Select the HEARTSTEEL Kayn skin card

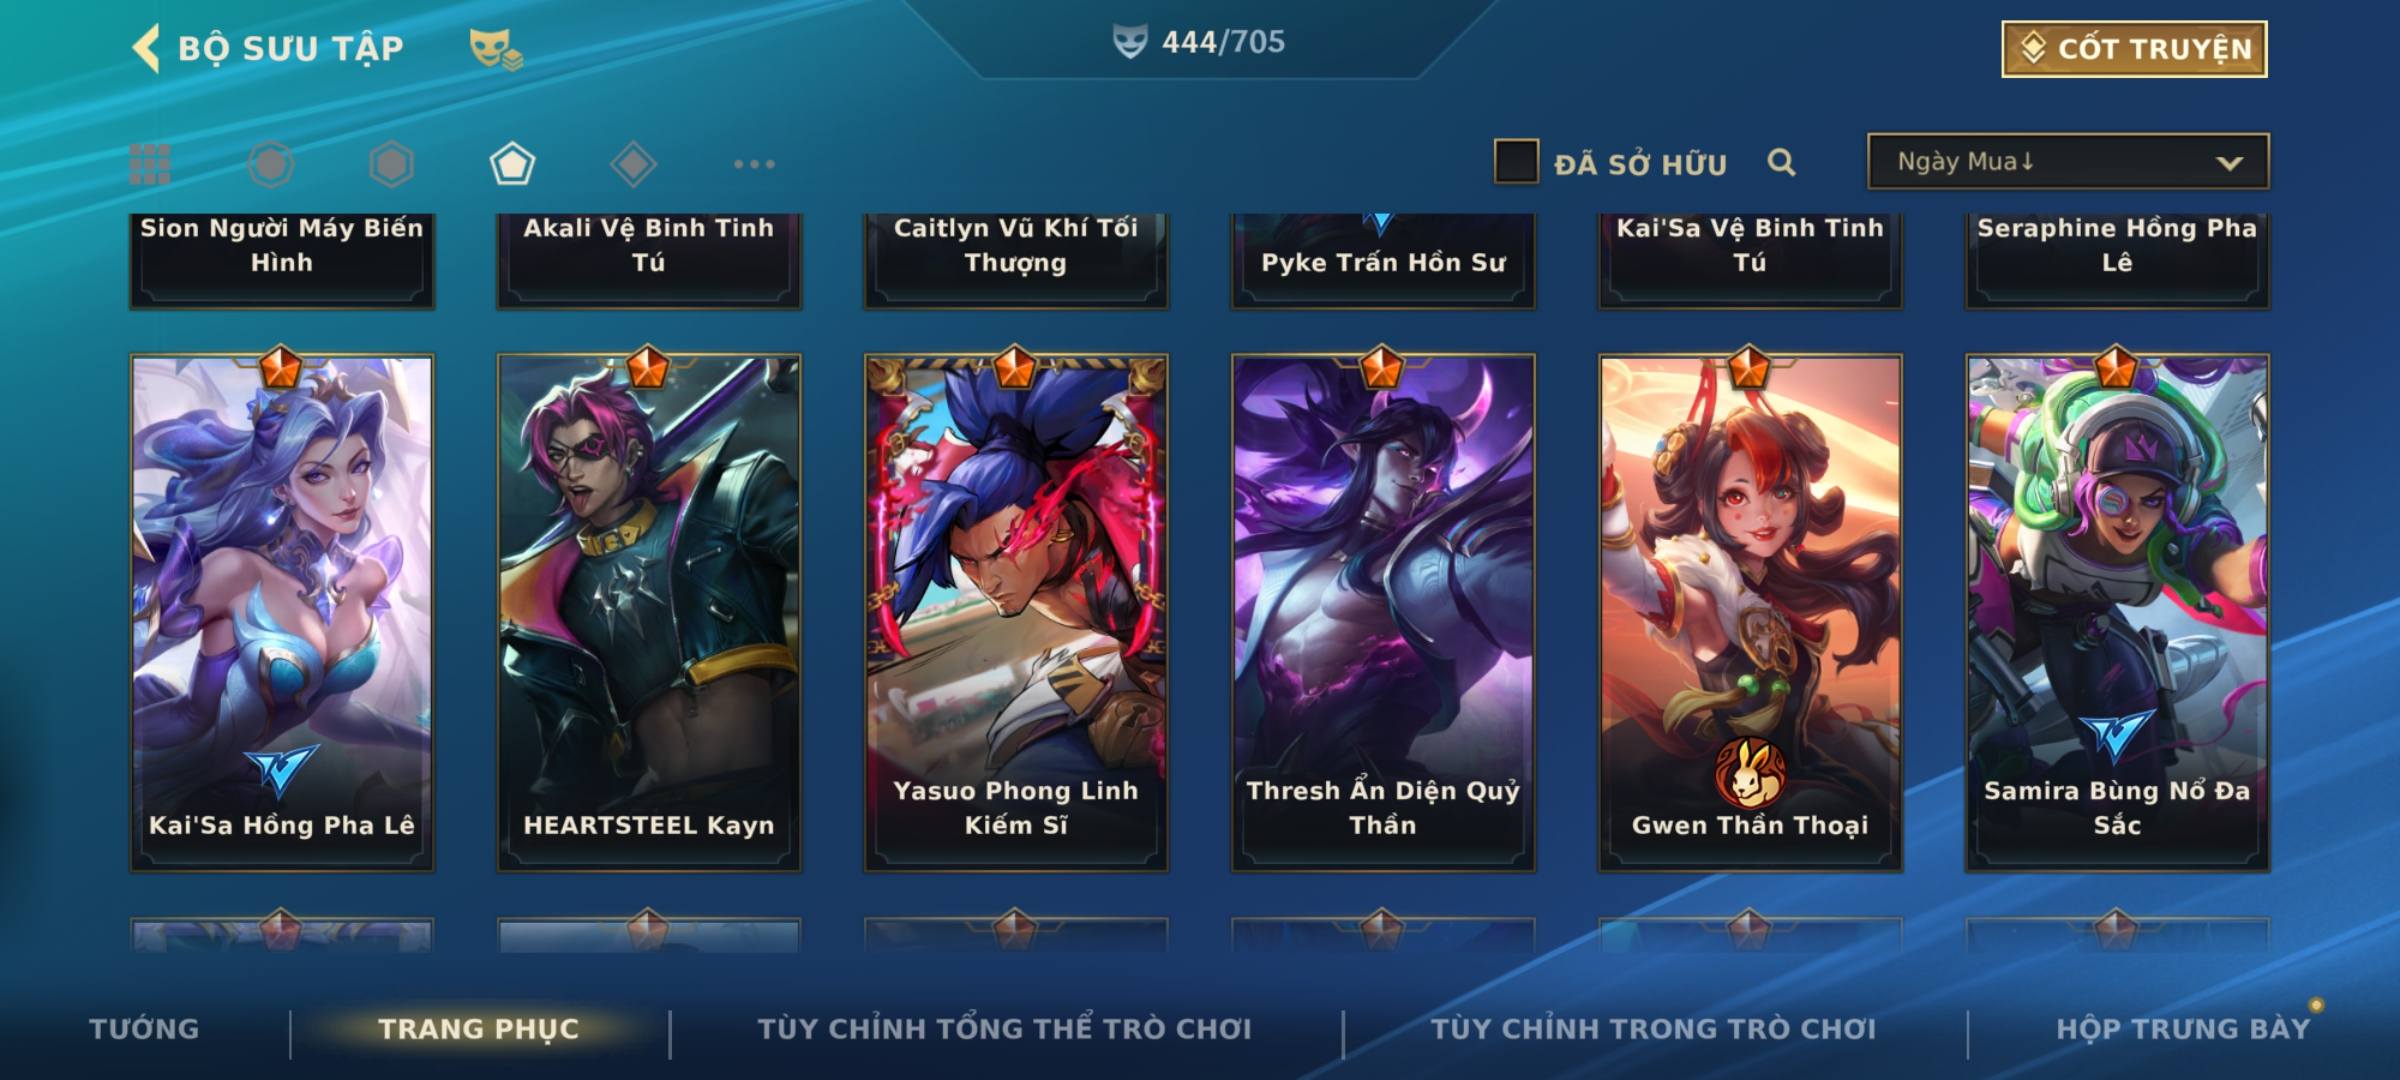649,612
